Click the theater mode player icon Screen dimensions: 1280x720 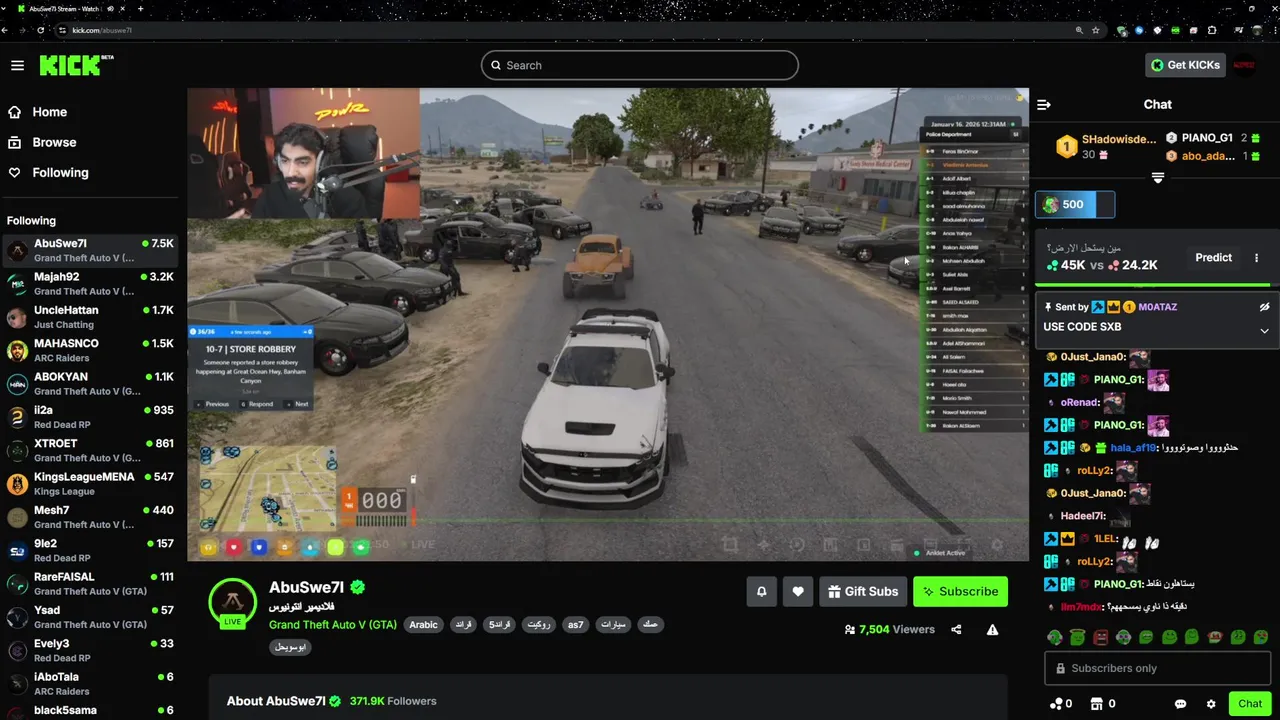(x=930, y=545)
